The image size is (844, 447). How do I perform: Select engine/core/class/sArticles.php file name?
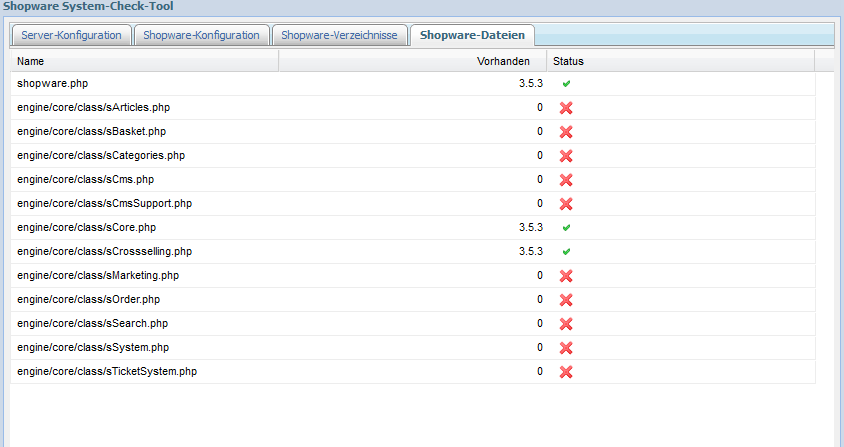tap(94, 107)
